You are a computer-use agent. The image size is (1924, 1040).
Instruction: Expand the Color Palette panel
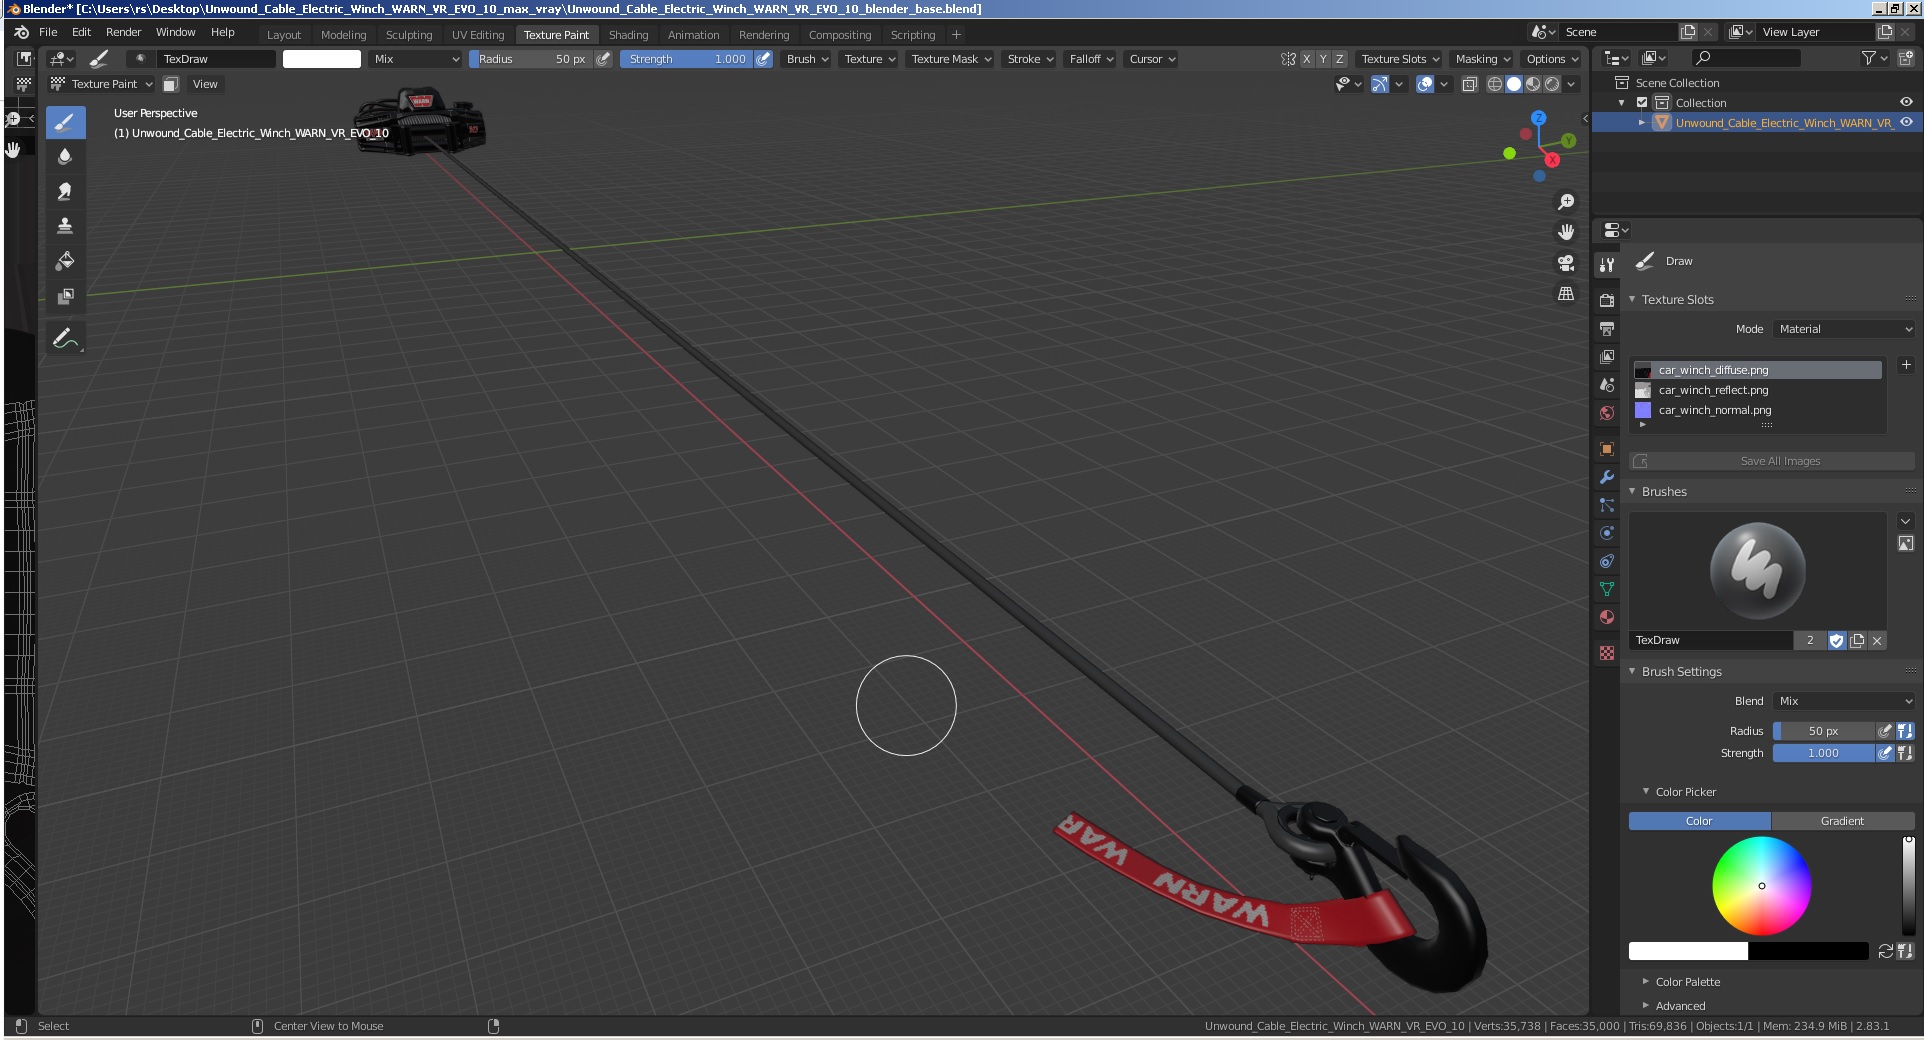1687,982
